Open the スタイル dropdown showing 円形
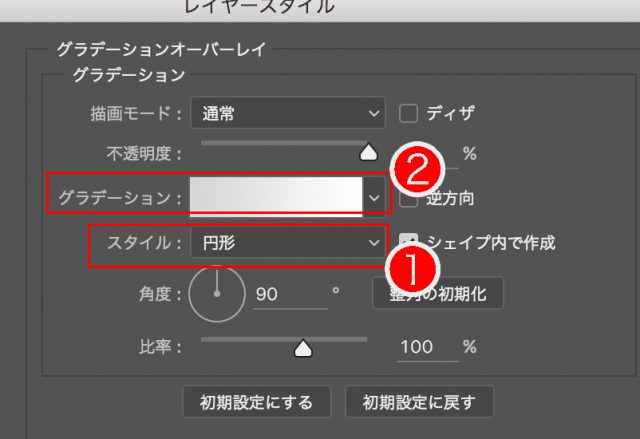640x439 pixels. point(287,243)
